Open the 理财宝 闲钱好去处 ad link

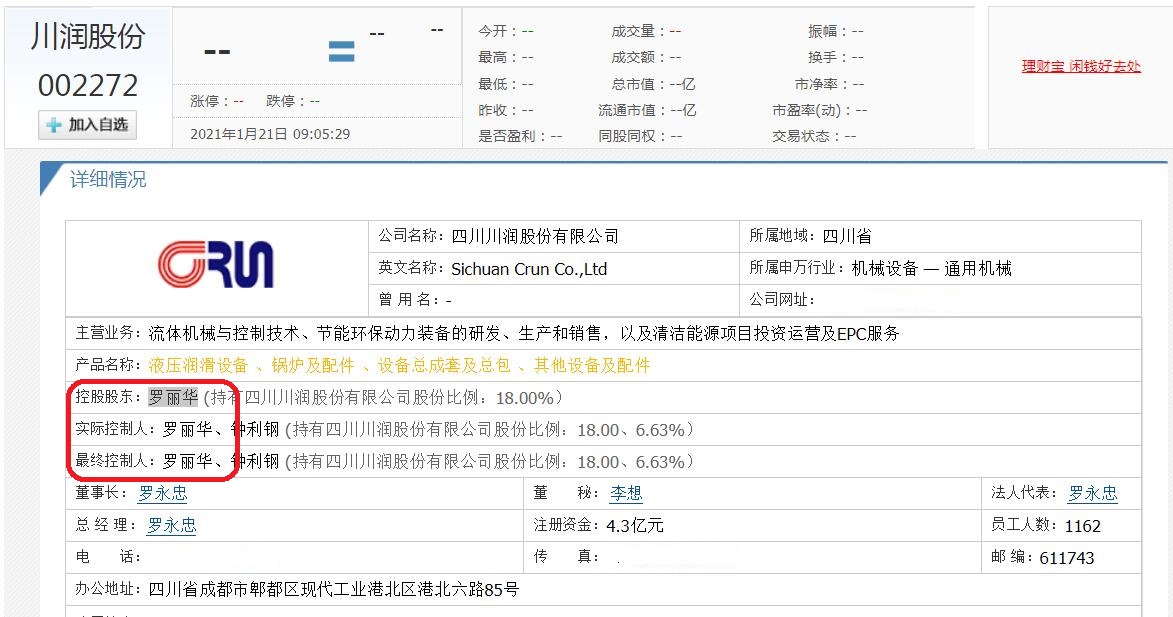(1081, 67)
